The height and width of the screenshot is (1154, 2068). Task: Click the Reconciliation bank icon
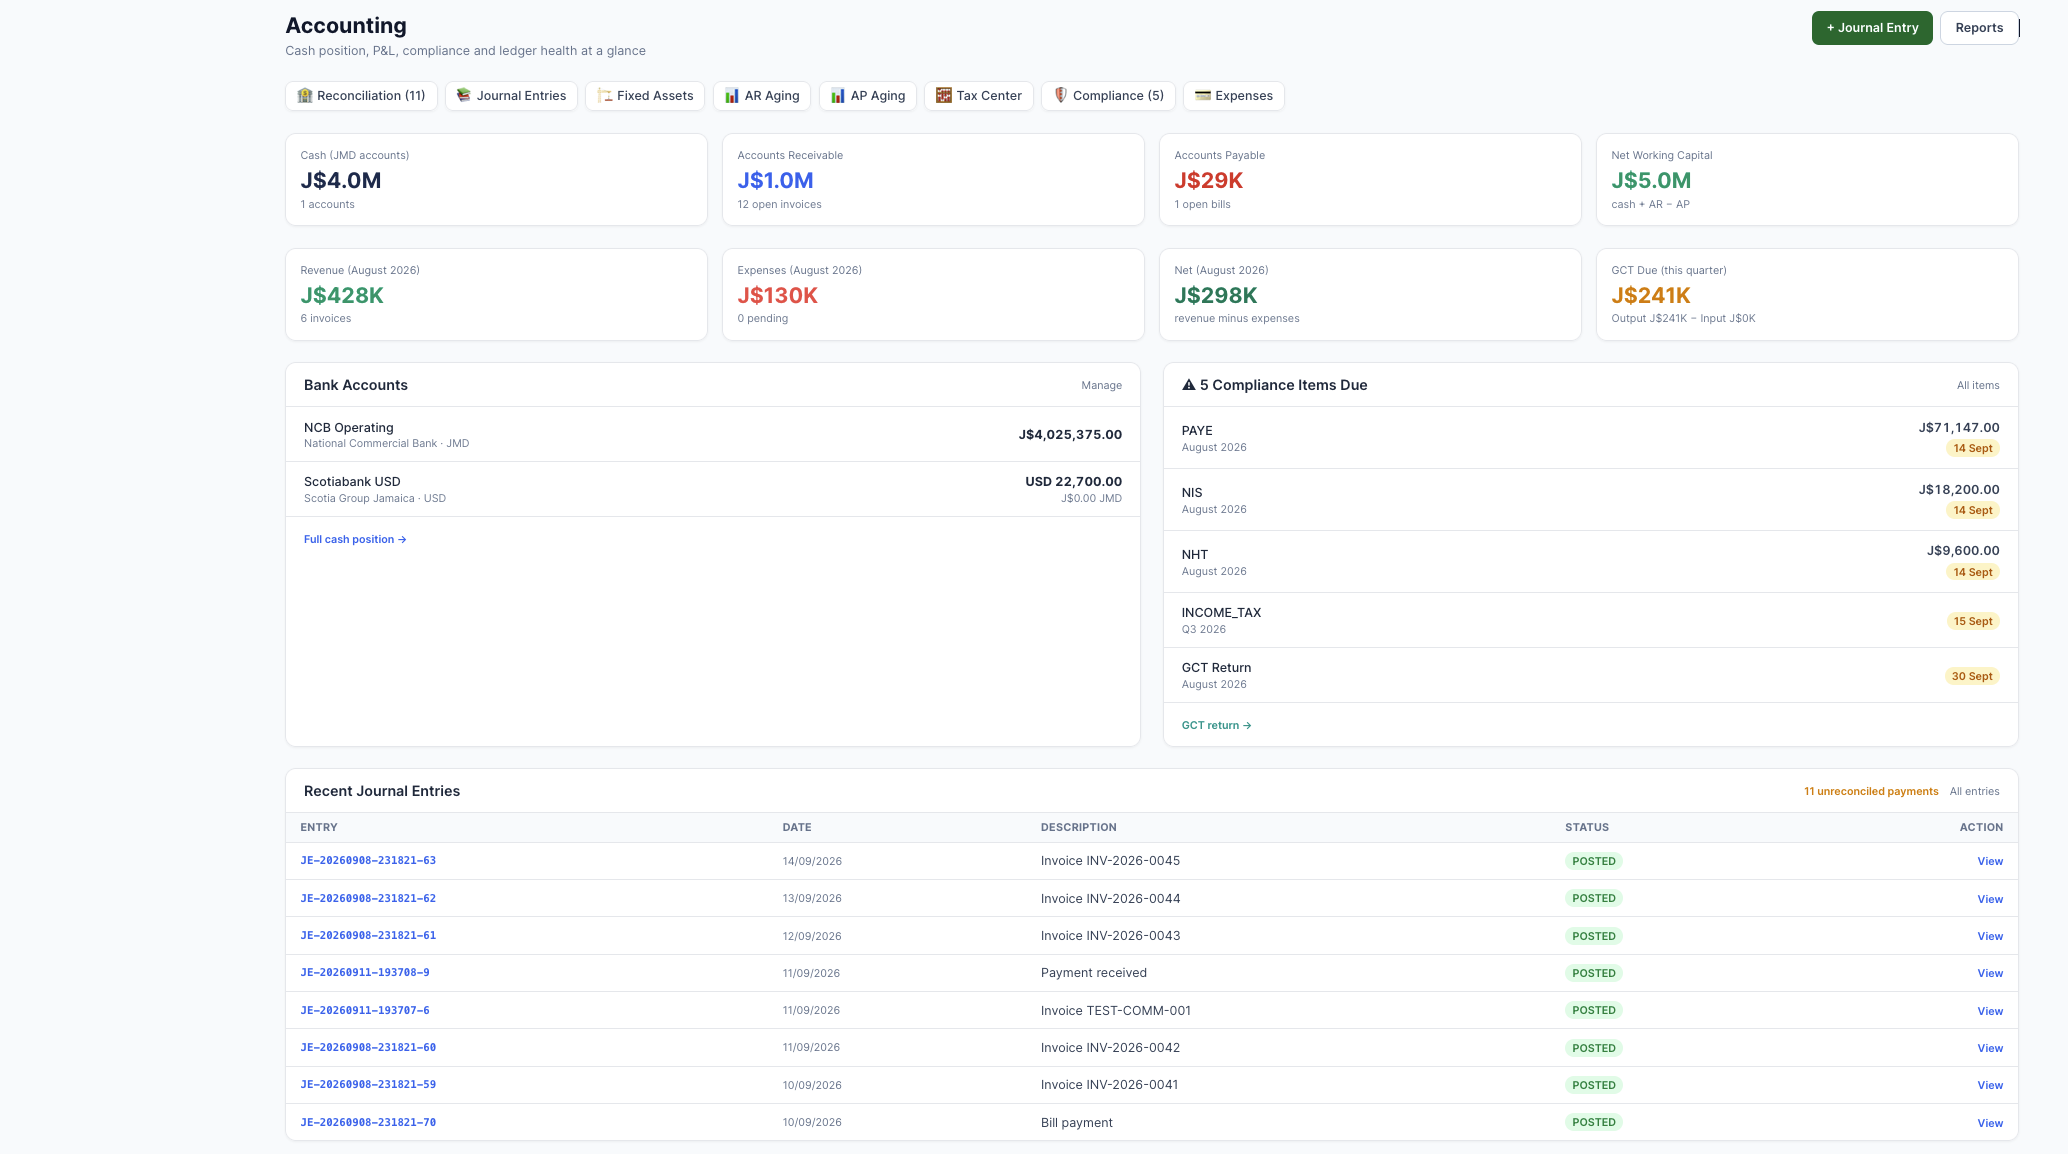305,96
